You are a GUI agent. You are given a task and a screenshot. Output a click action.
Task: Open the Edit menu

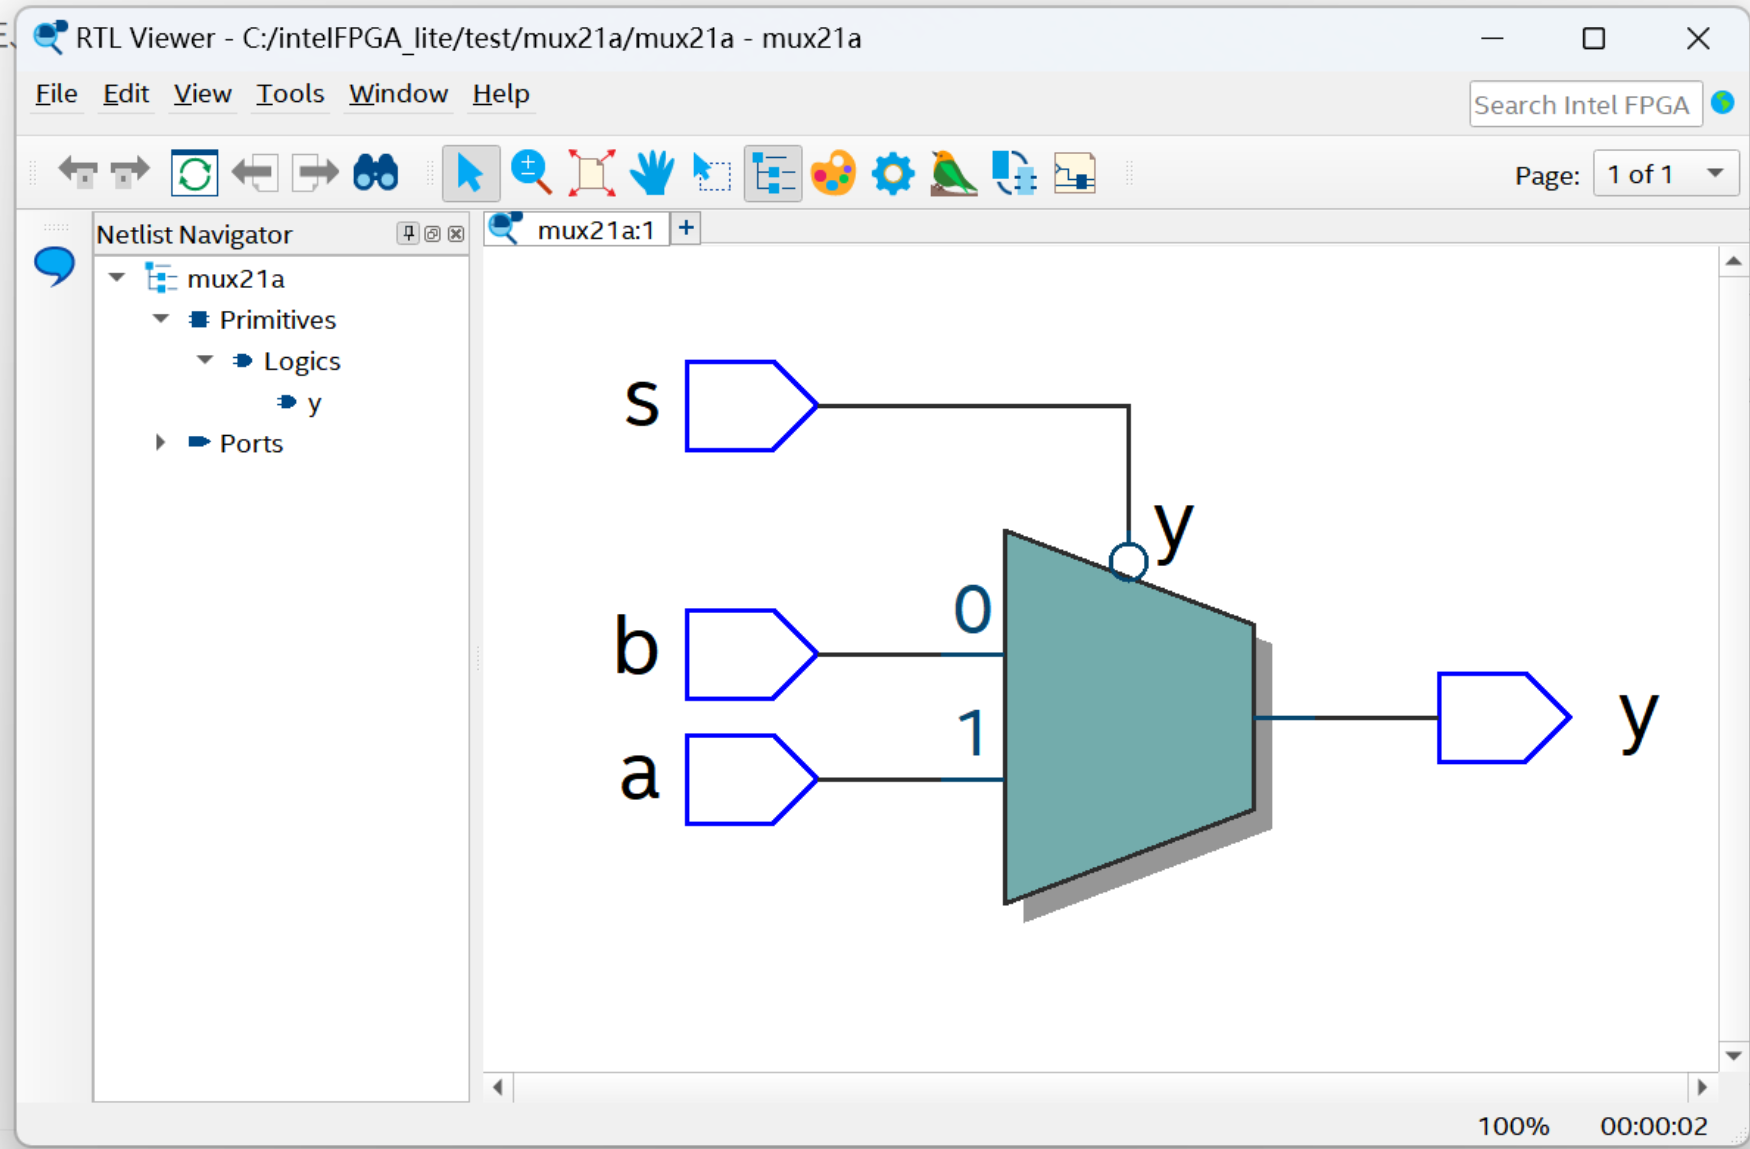pyautogui.click(x=126, y=94)
